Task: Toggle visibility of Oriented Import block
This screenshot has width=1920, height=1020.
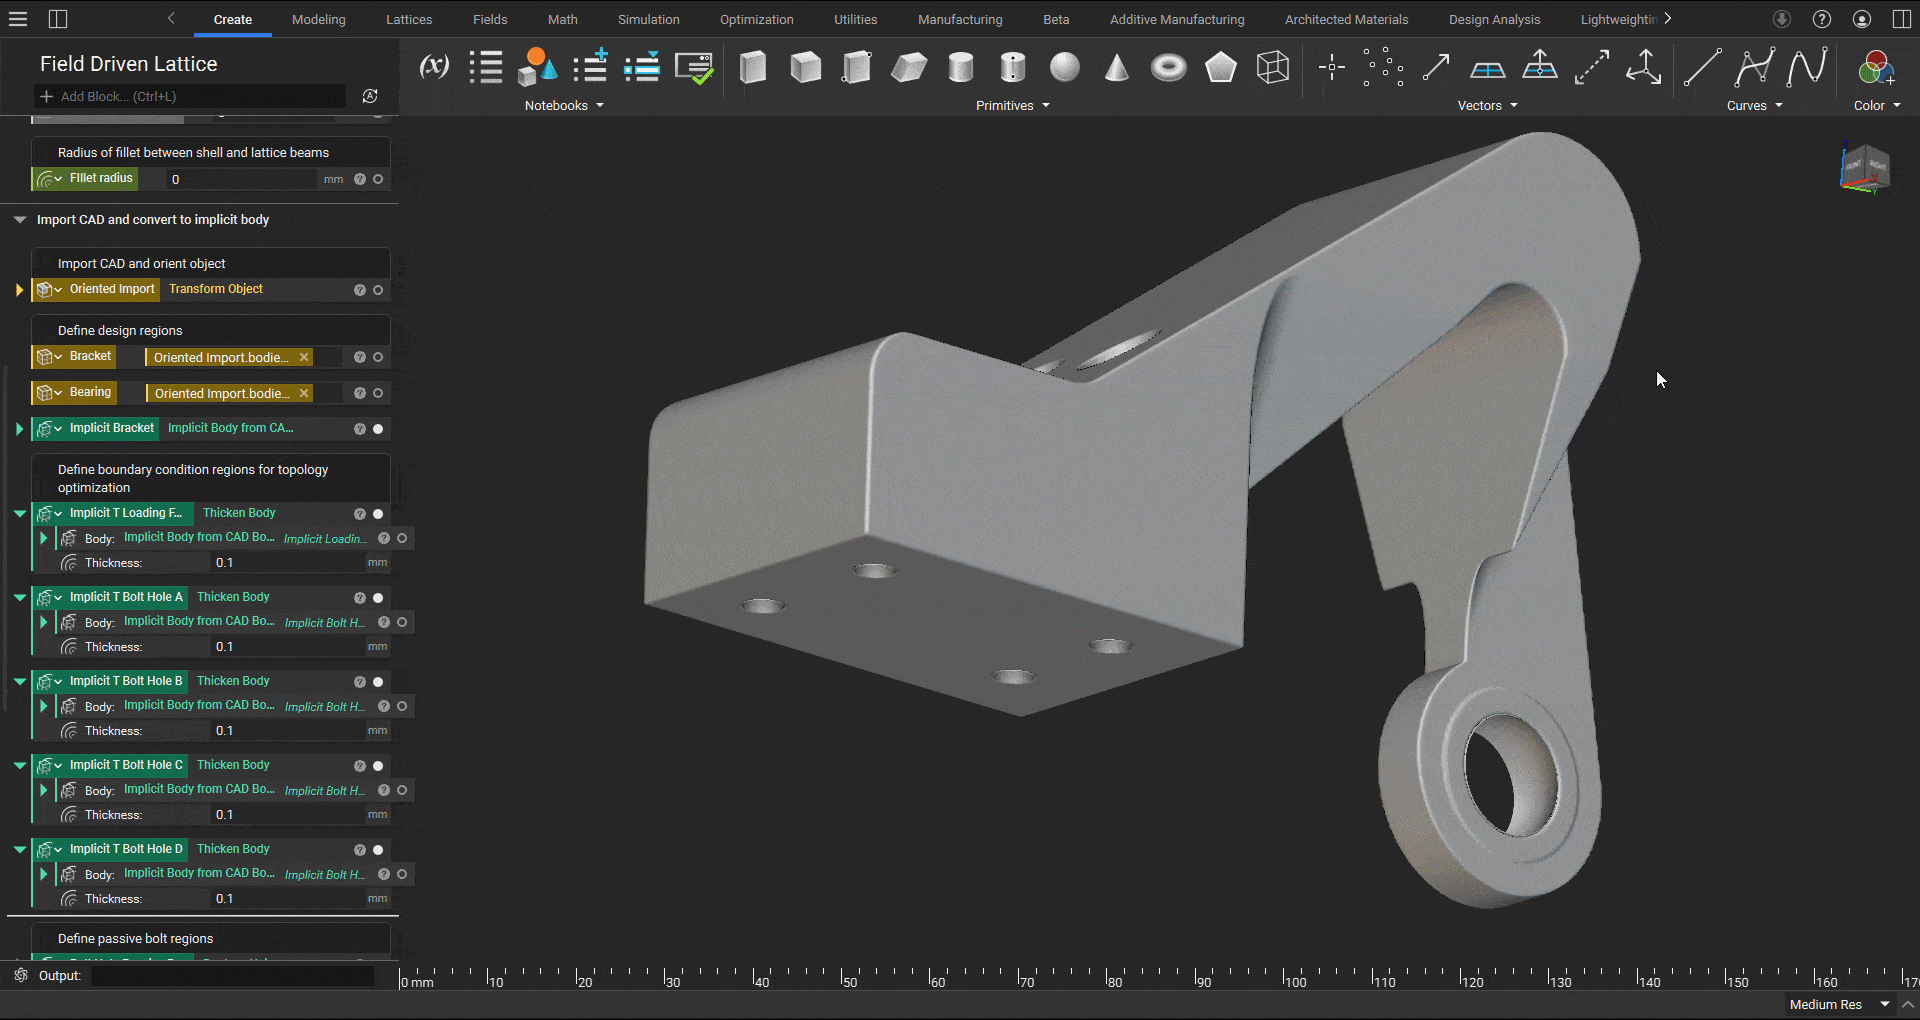Action: 378,290
